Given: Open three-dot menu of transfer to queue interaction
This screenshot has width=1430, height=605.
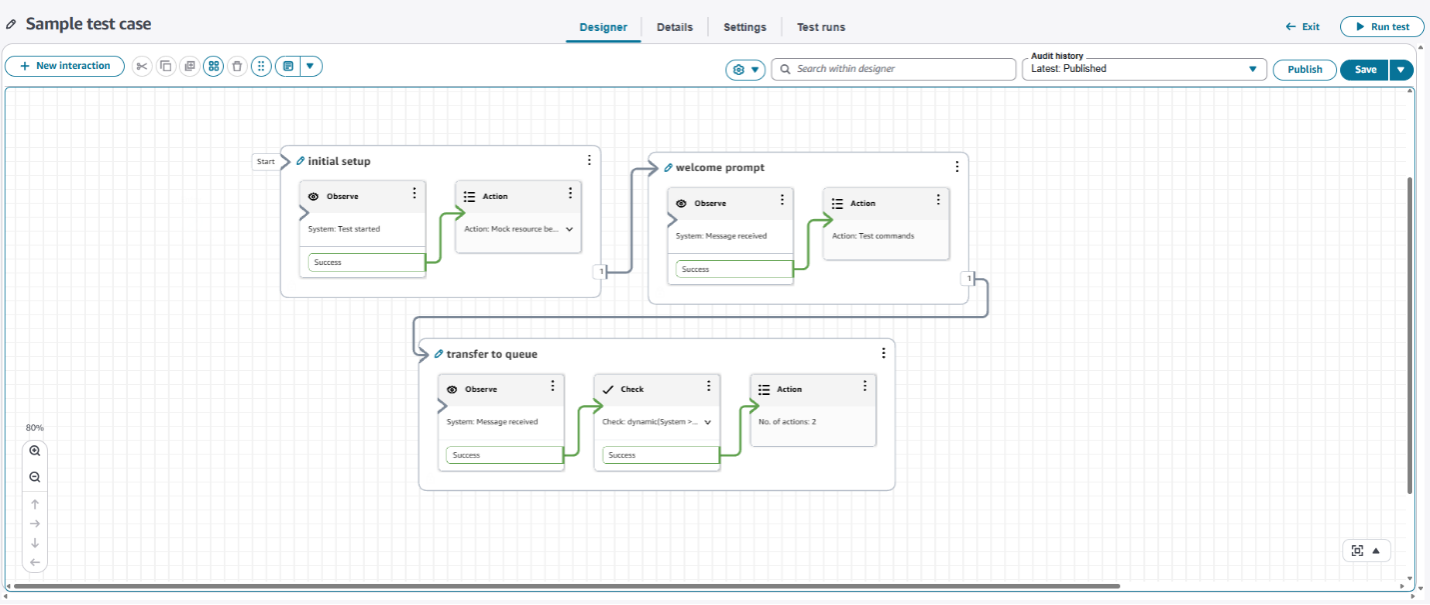Looking at the screenshot, I should pos(883,353).
